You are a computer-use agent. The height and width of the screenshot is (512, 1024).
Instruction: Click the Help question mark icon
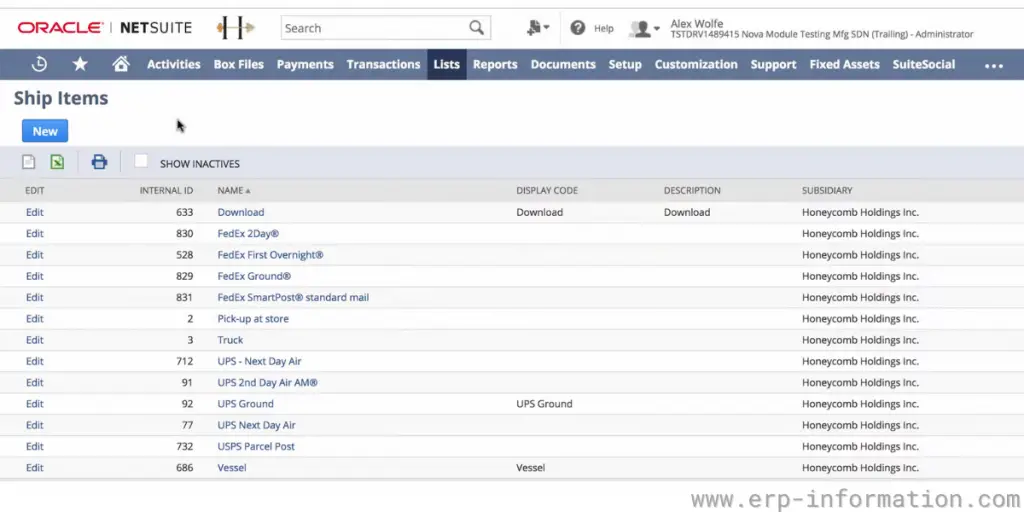click(577, 28)
